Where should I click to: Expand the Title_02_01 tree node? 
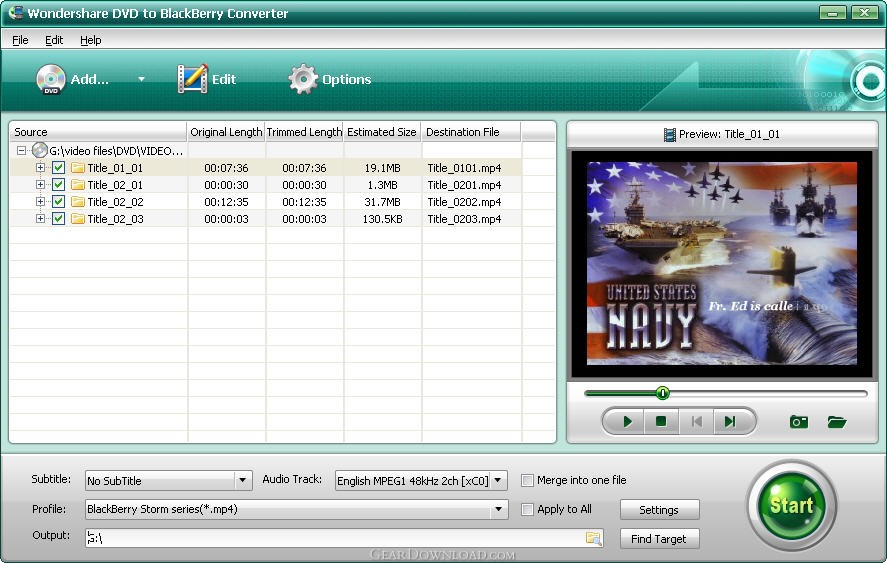[40, 184]
